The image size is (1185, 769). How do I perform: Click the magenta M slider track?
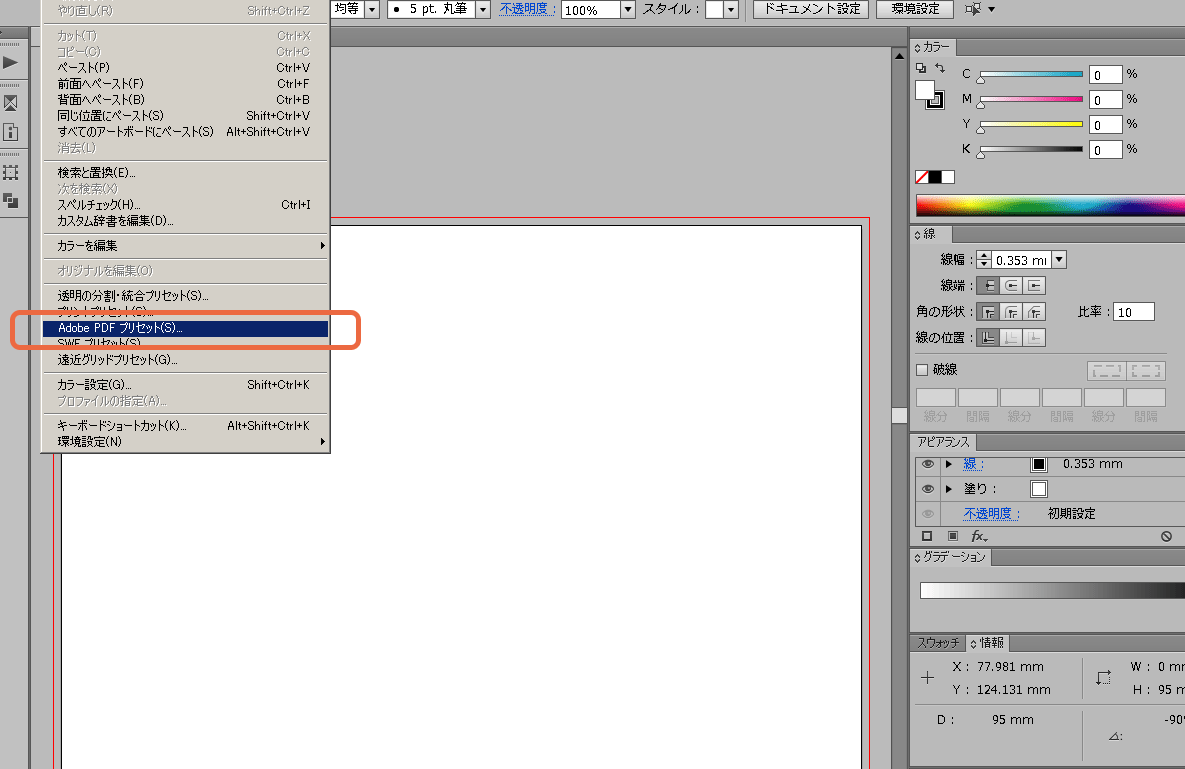pos(1032,99)
